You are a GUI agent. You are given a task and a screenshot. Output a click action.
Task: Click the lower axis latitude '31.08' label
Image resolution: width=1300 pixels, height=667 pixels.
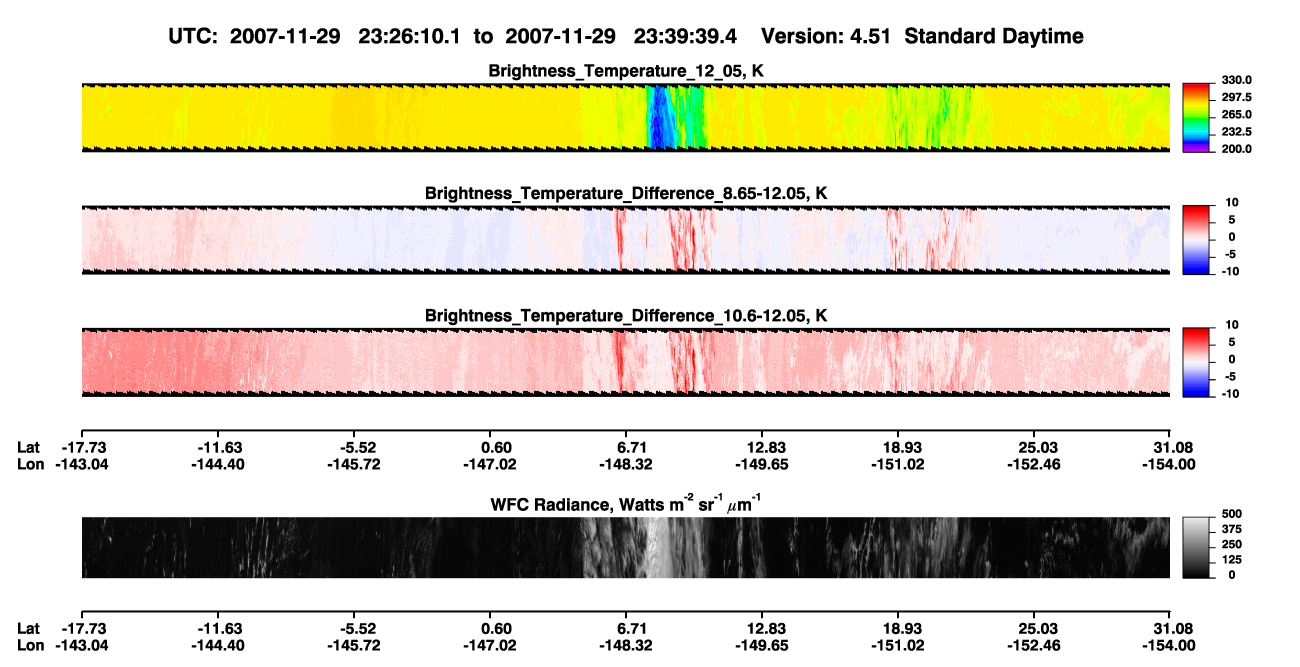[1170, 629]
